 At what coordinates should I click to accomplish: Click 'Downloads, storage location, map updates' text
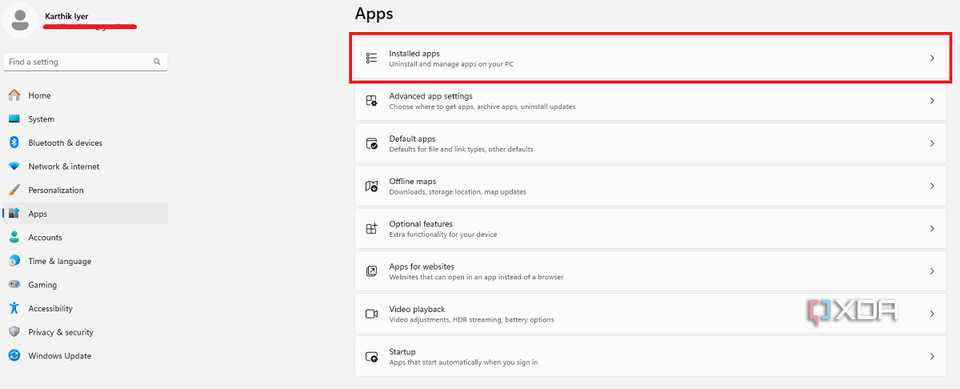[x=457, y=192]
